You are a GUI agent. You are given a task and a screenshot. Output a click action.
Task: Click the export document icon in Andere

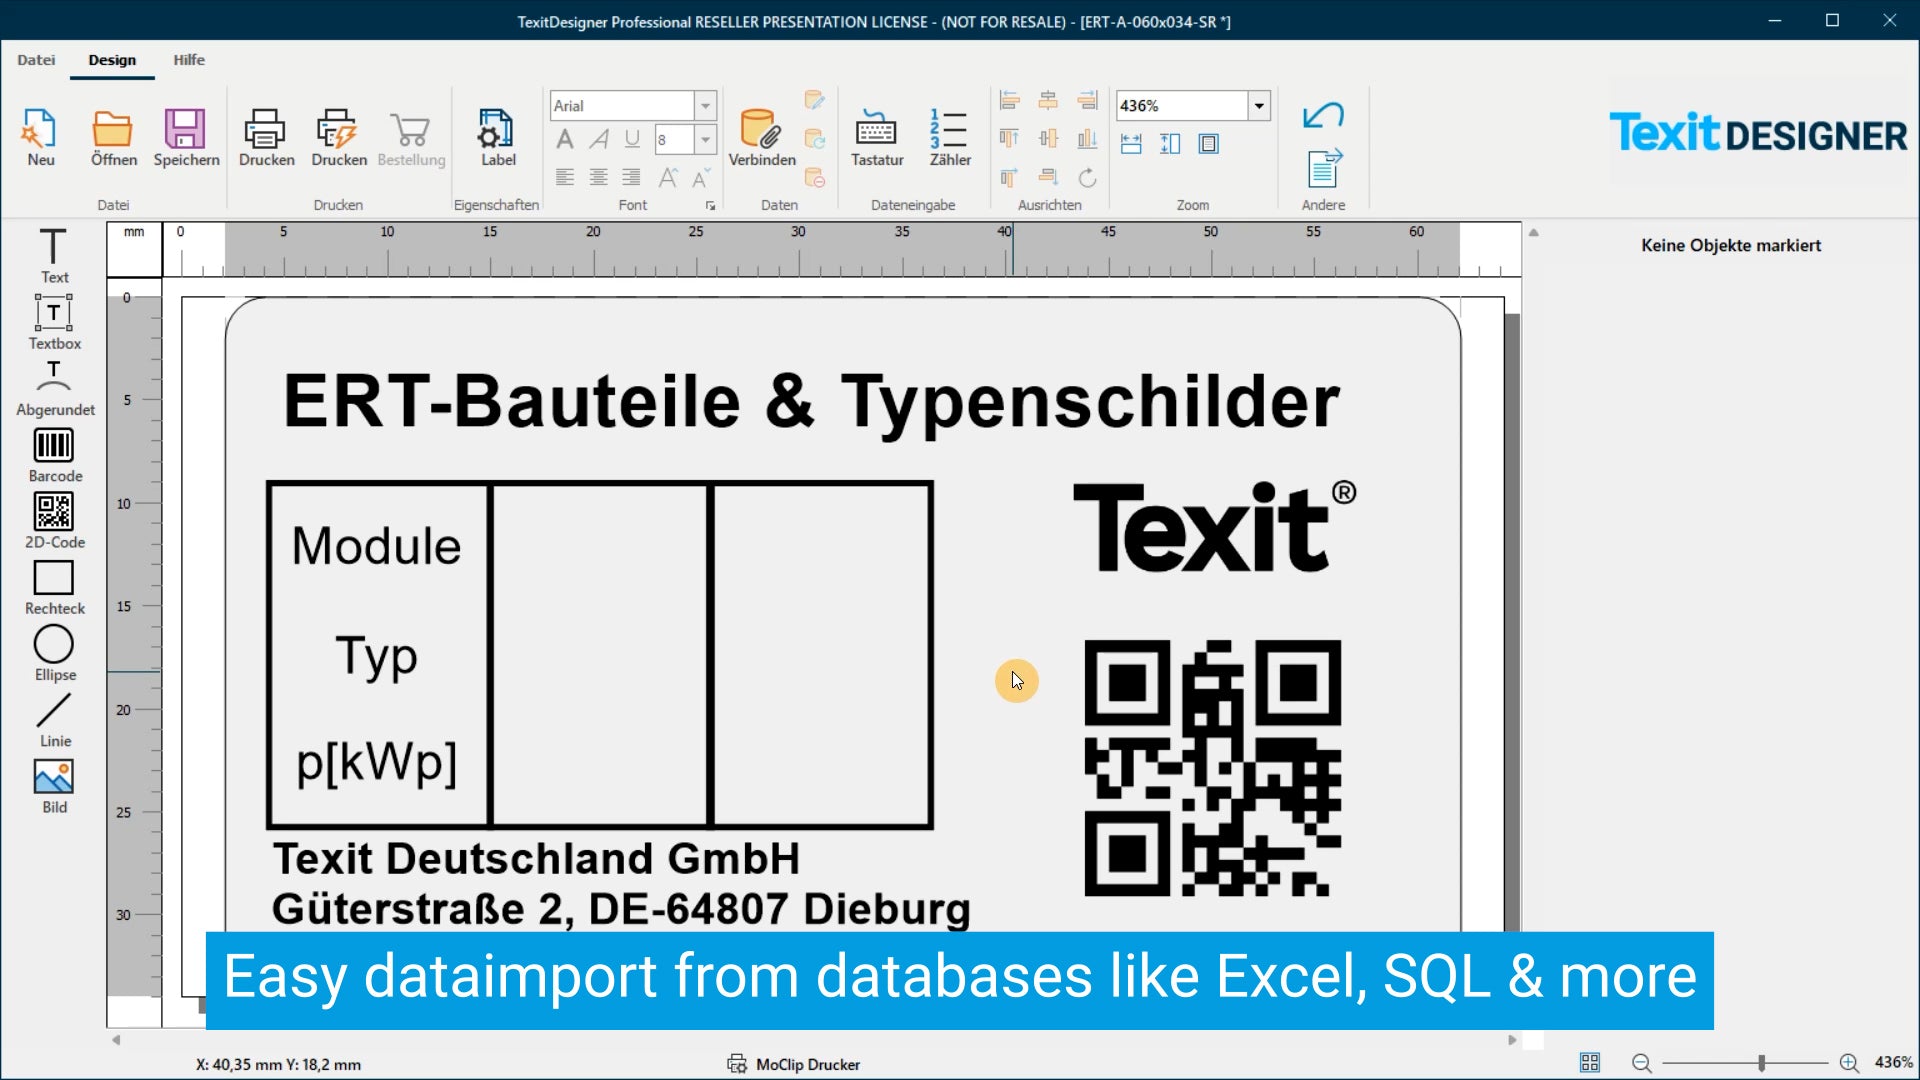1323,168
